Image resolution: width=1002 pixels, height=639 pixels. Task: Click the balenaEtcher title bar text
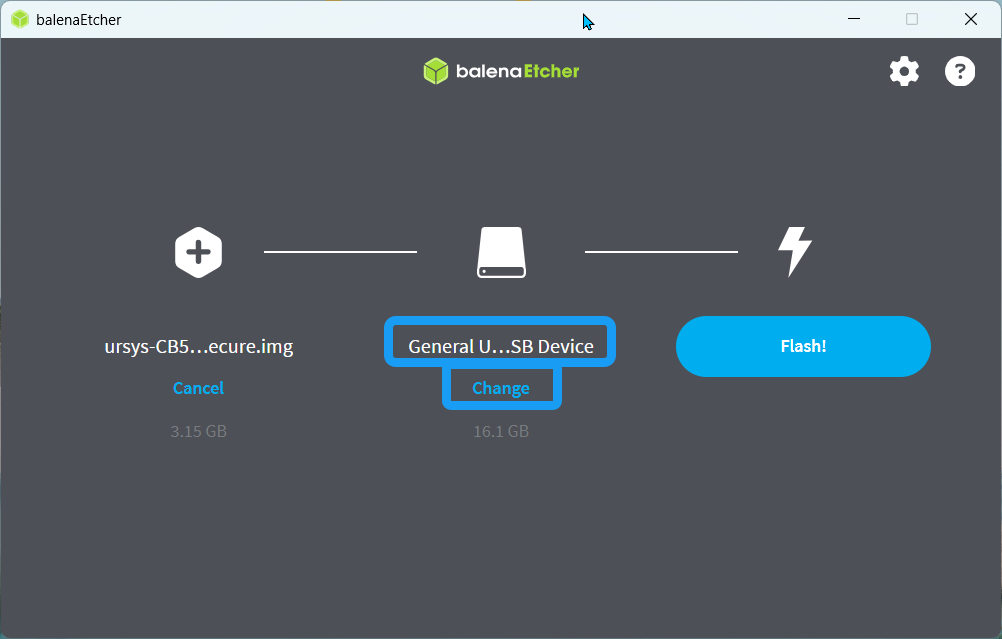point(78,20)
